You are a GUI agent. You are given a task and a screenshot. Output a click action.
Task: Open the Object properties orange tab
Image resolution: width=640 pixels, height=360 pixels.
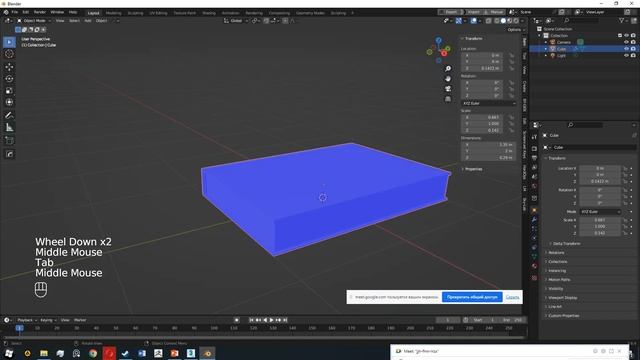pyautogui.click(x=534, y=210)
